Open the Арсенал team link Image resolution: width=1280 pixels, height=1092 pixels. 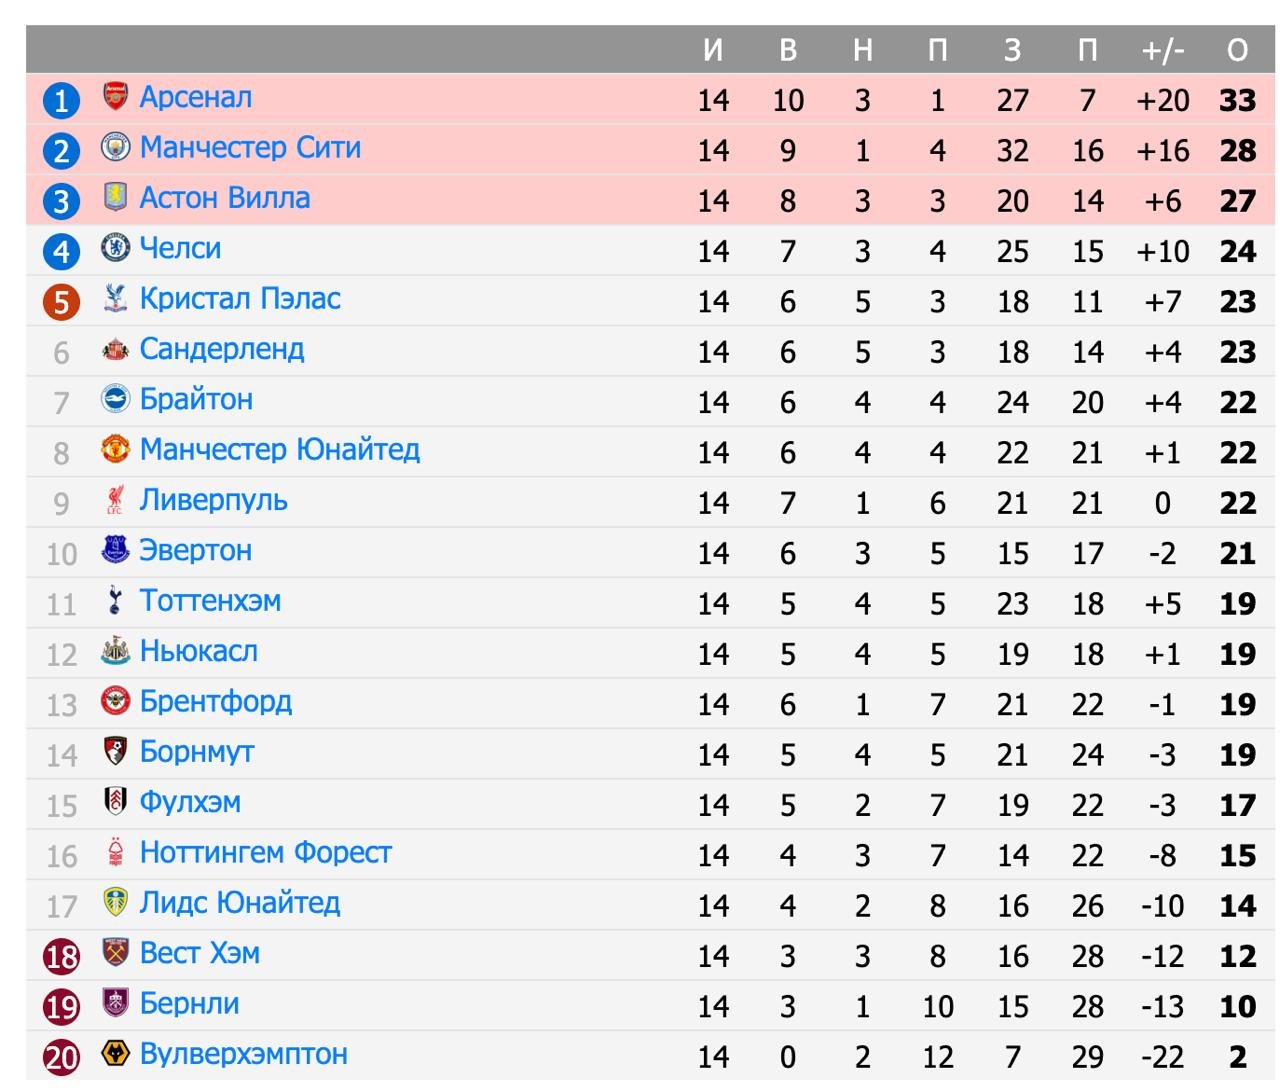point(196,97)
